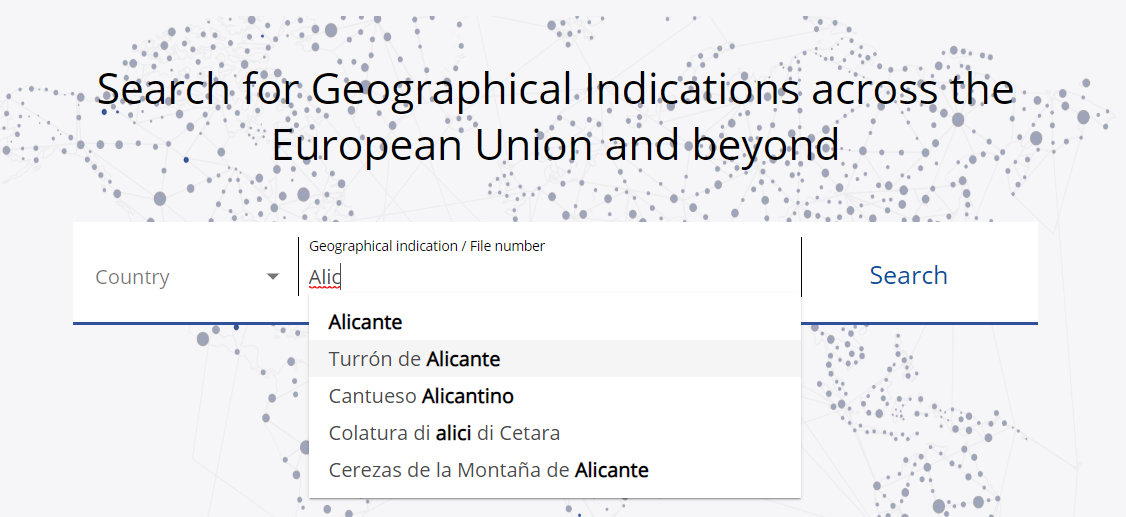
Task: Focus the Geographical indication search field
Action: [550, 266]
